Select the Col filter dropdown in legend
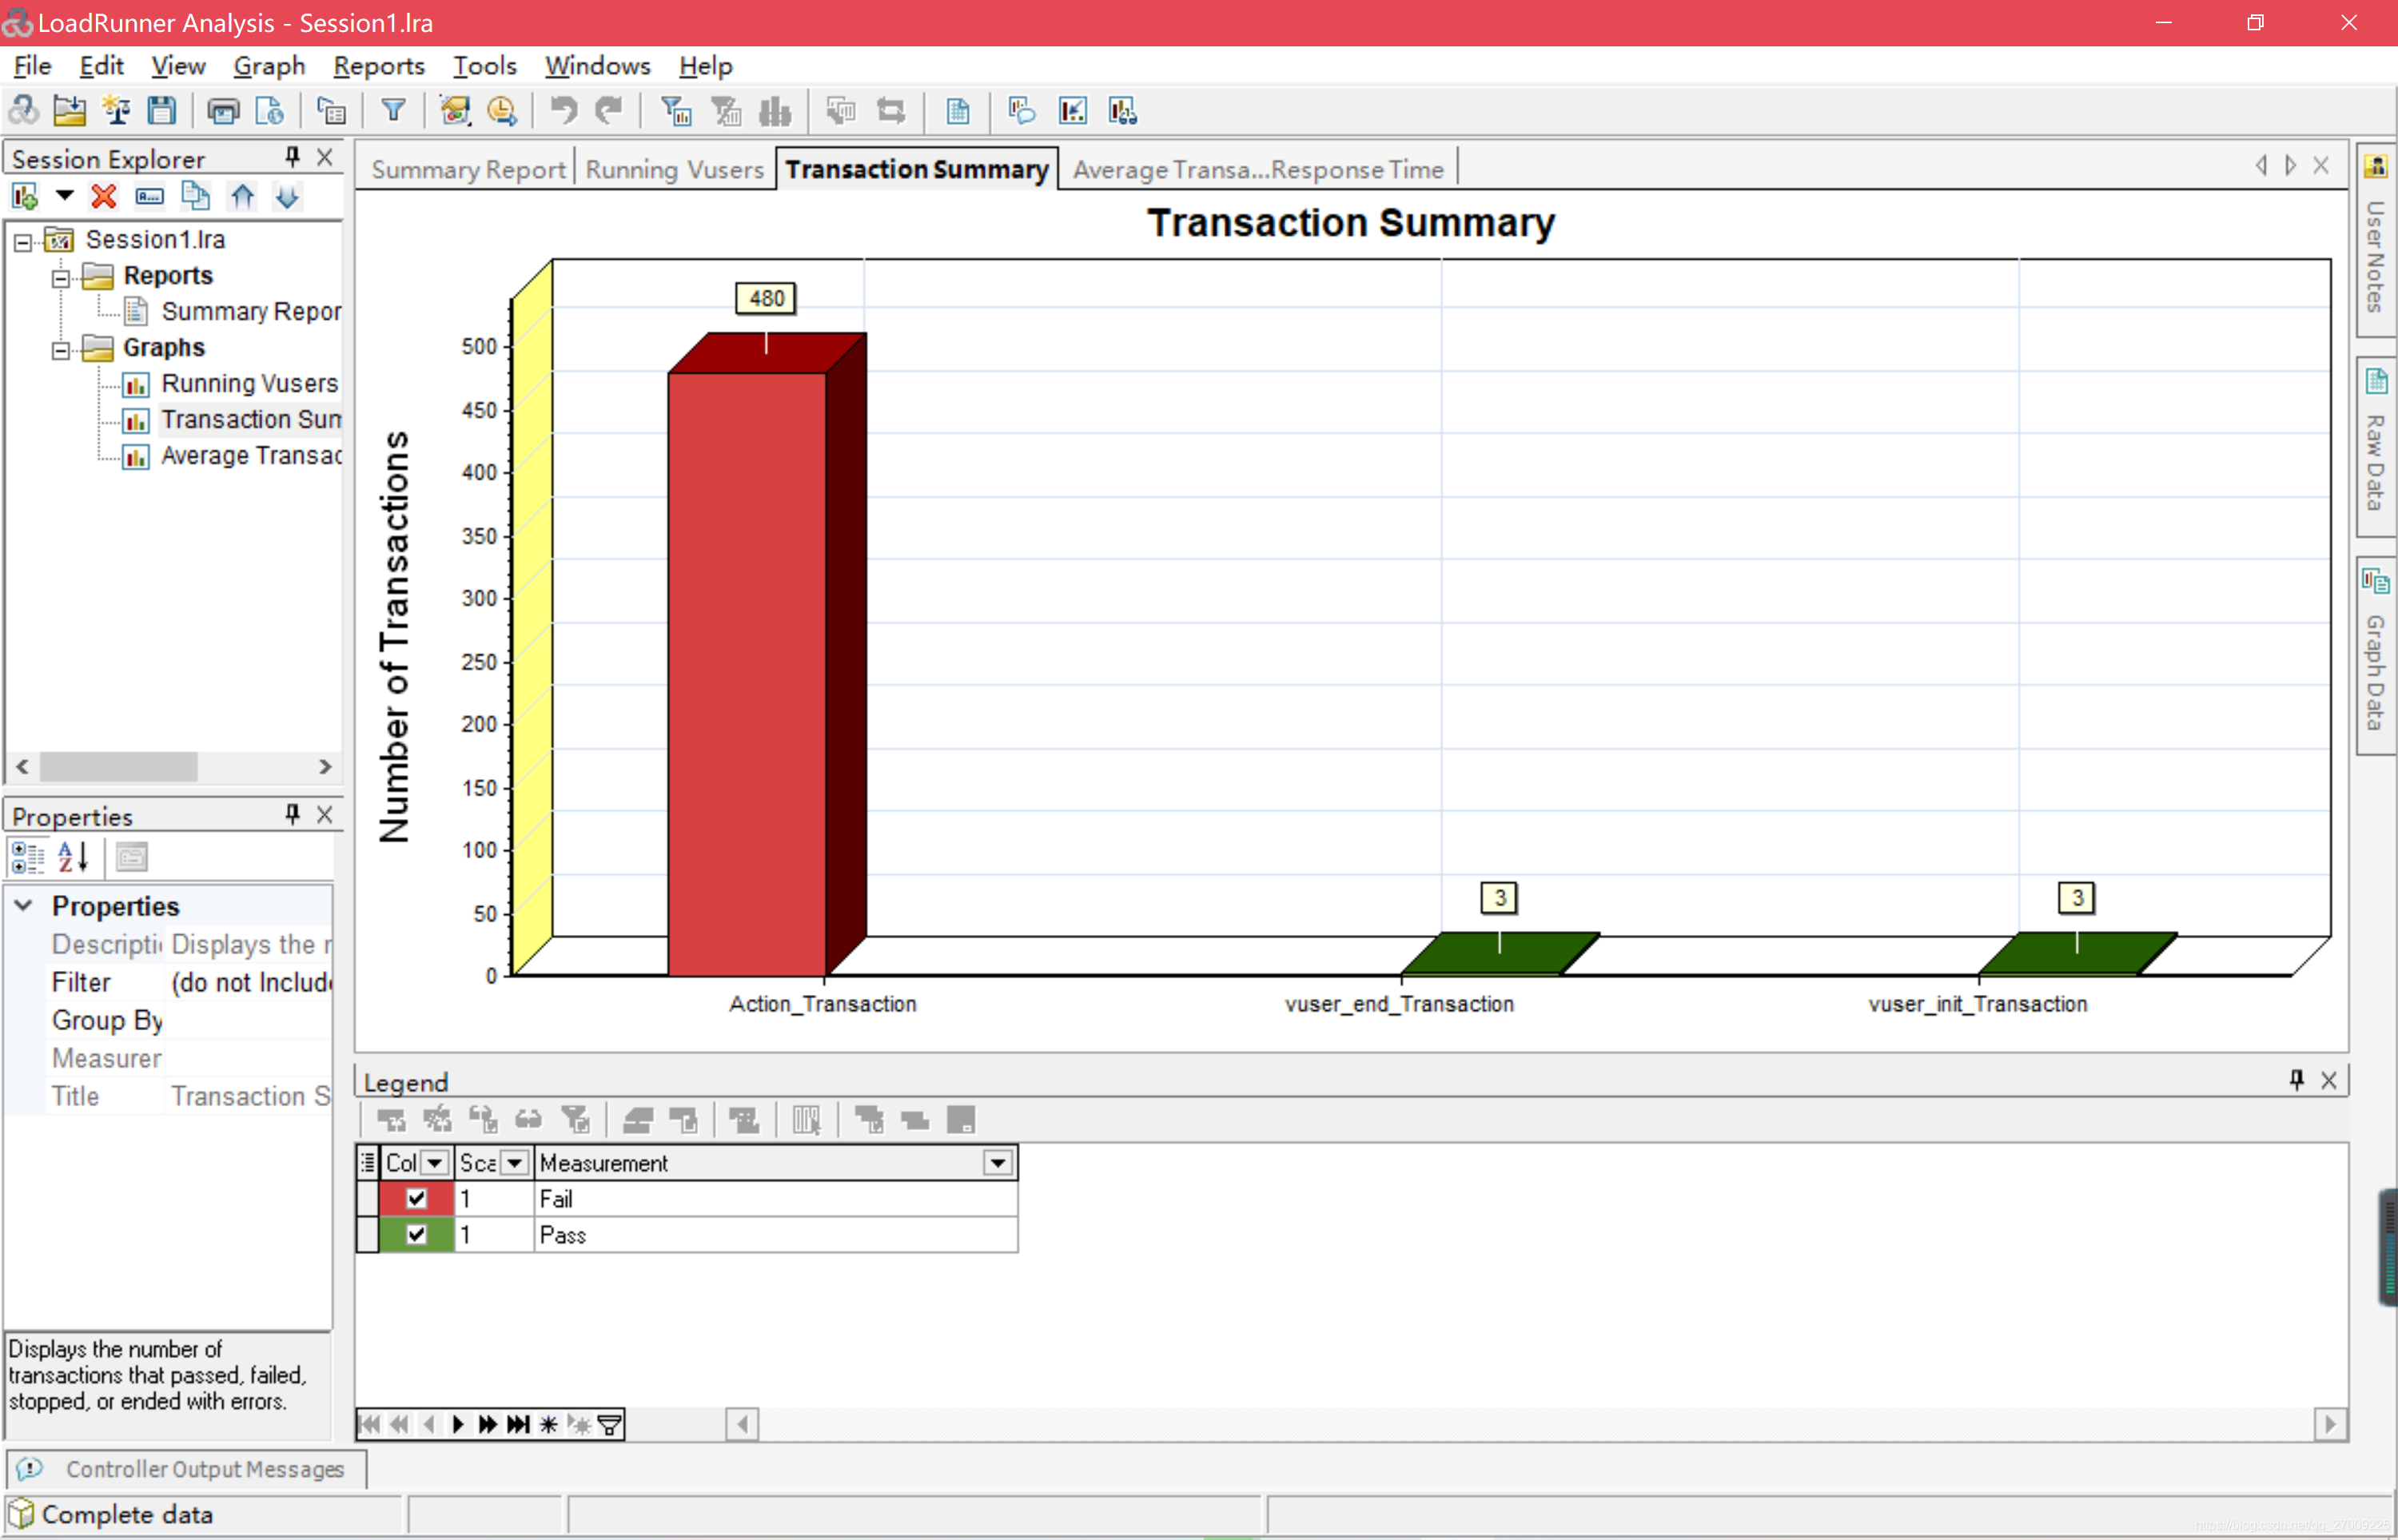2398x1540 pixels. tap(435, 1163)
